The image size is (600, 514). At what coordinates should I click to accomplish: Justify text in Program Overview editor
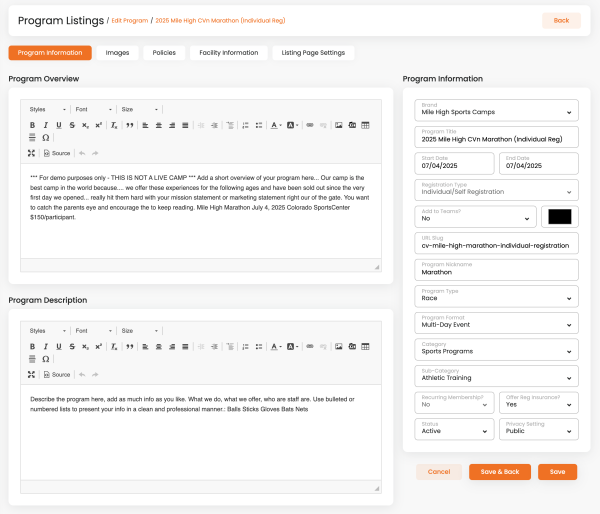pos(185,125)
